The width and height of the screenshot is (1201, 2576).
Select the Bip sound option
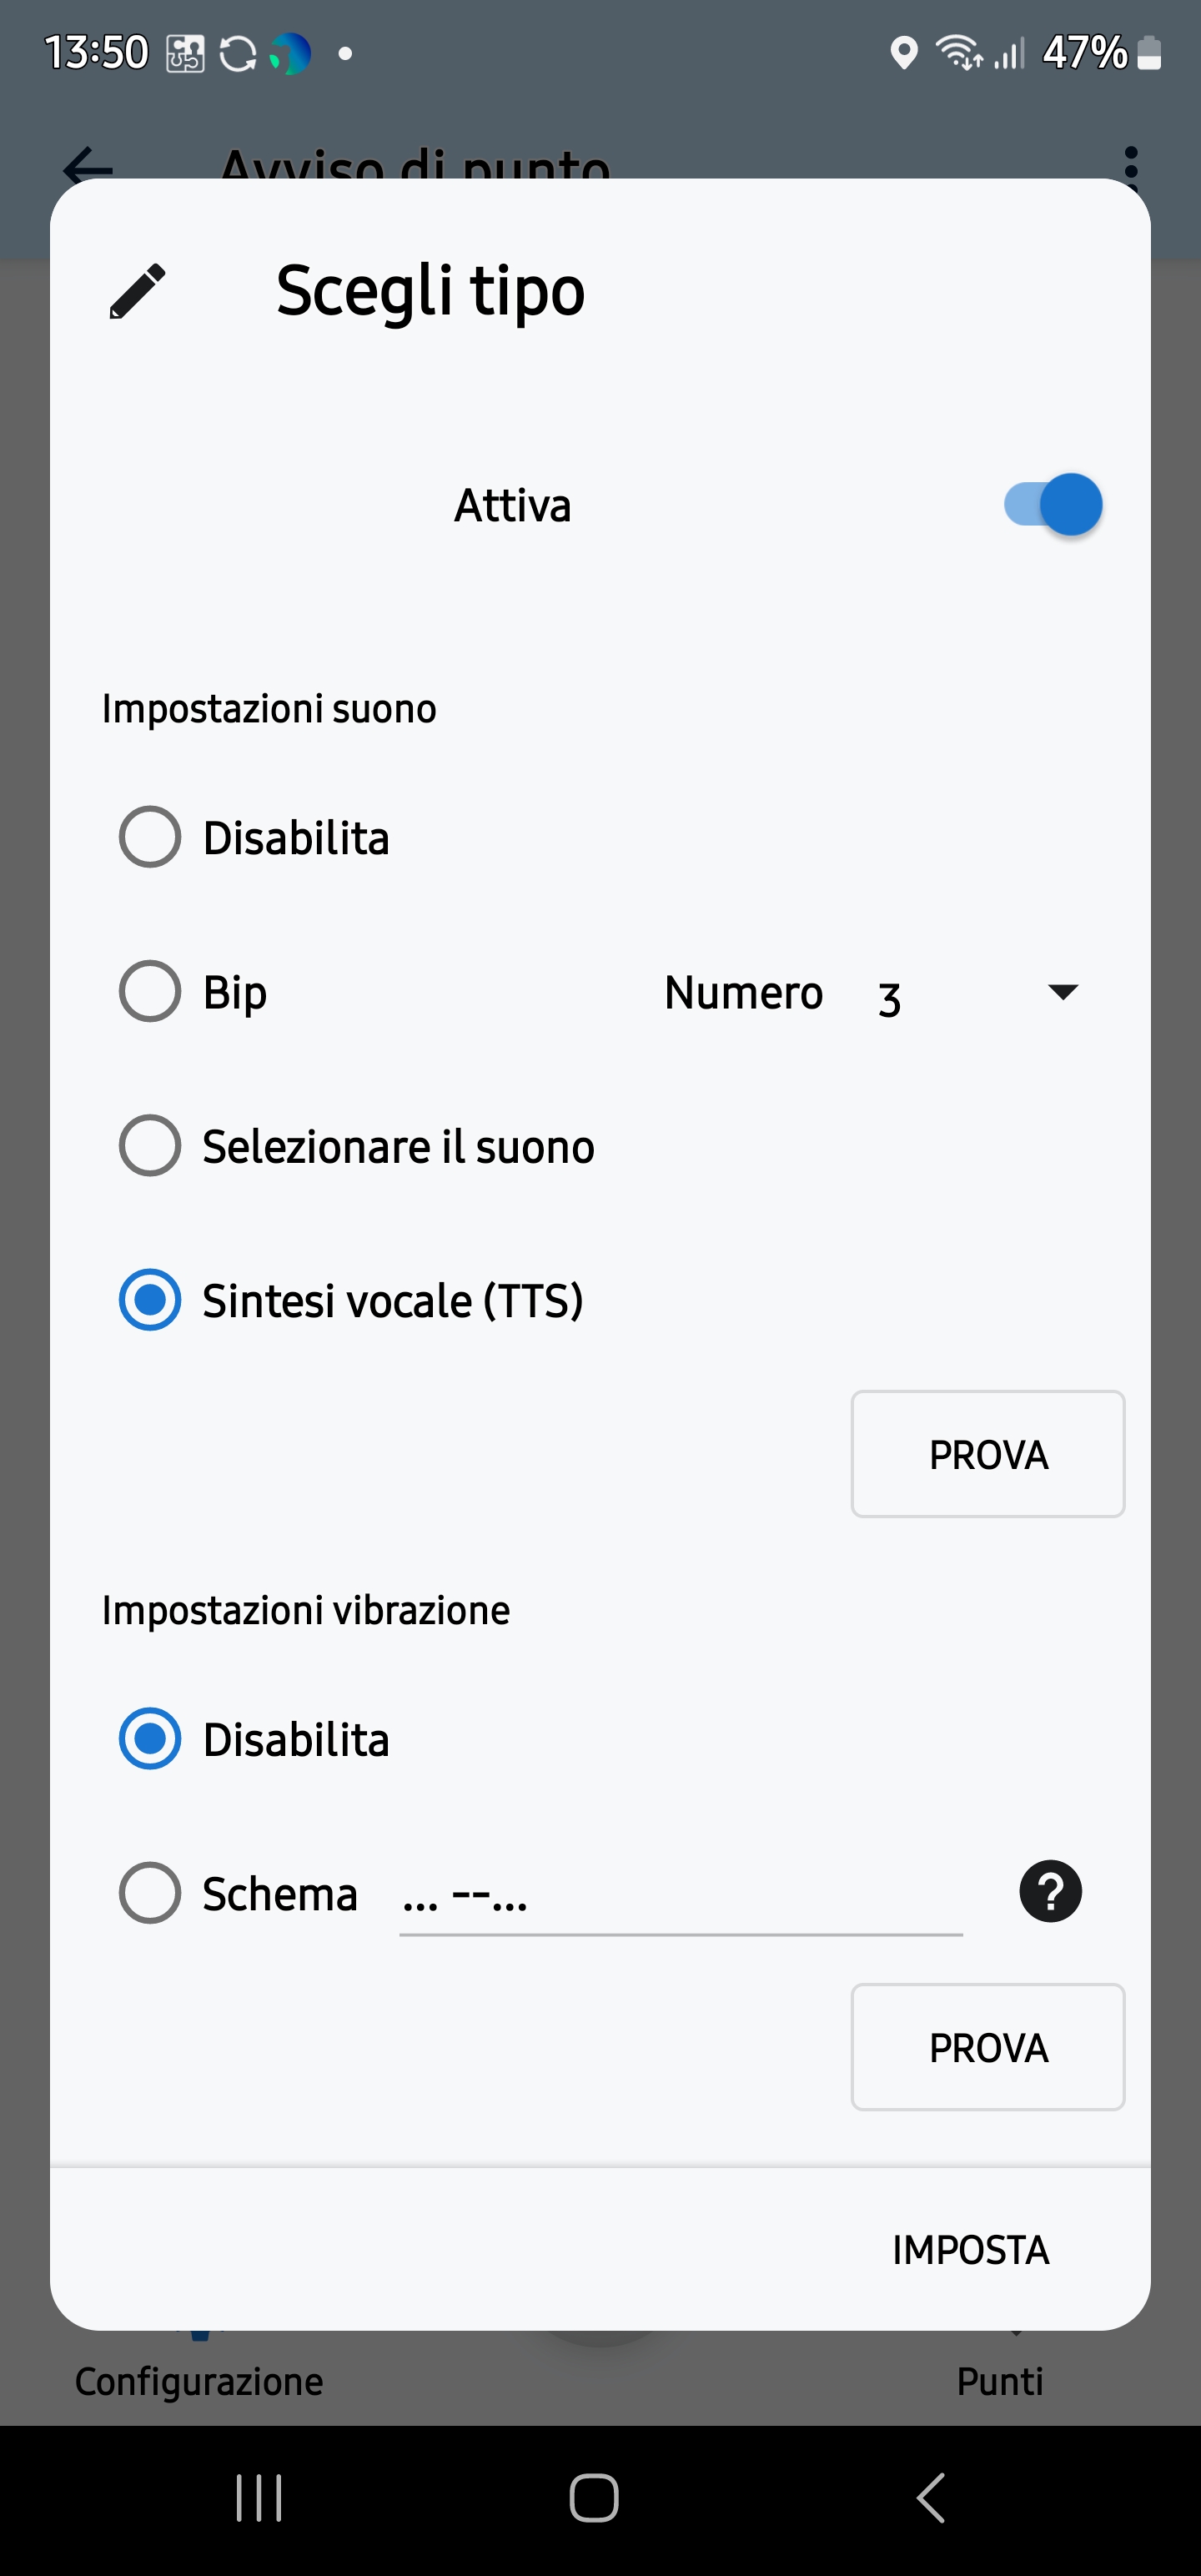click(x=150, y=992)
